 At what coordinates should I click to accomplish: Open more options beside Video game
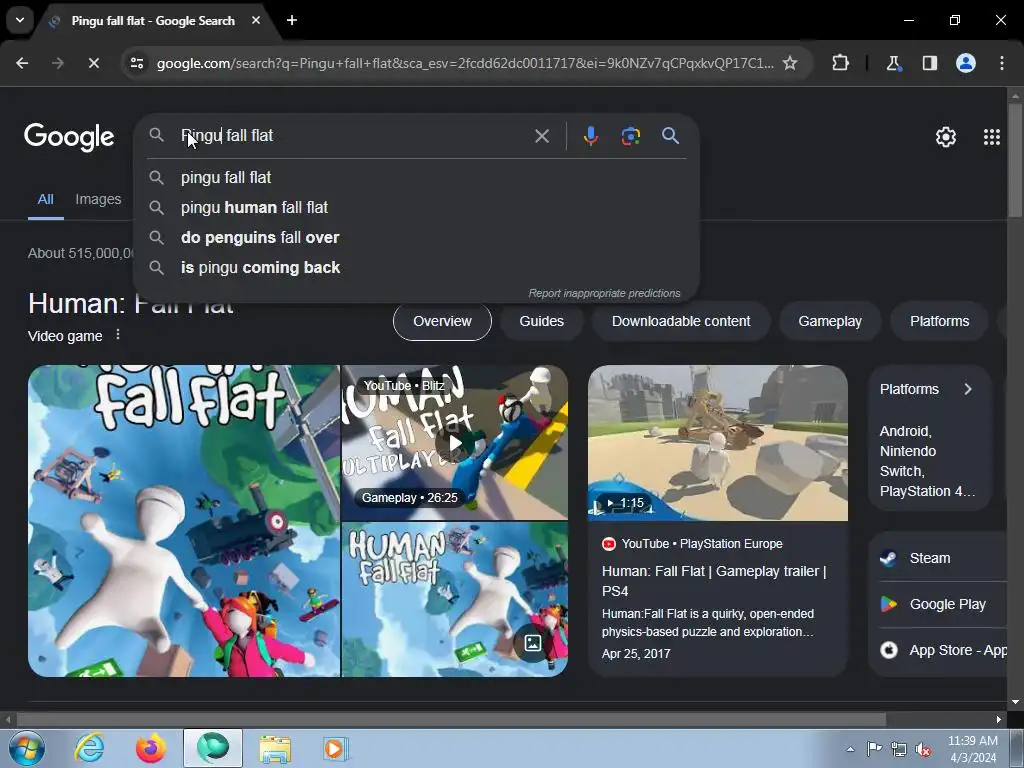click(x=118, y=335)
